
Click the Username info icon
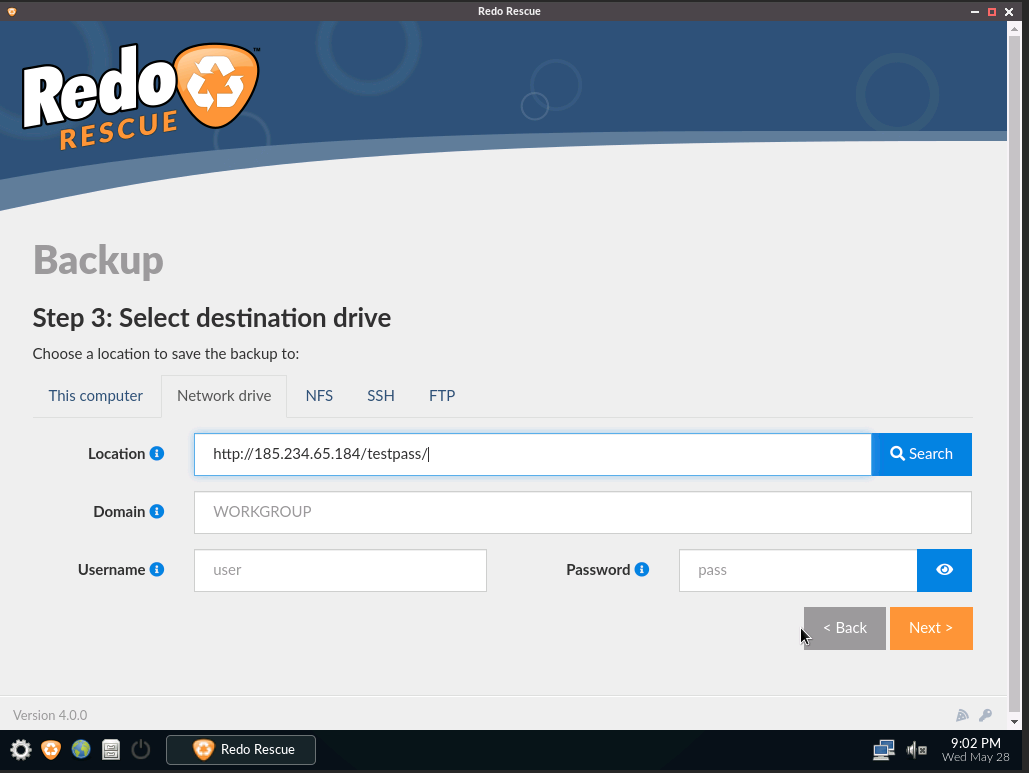(x=157, y=569)
